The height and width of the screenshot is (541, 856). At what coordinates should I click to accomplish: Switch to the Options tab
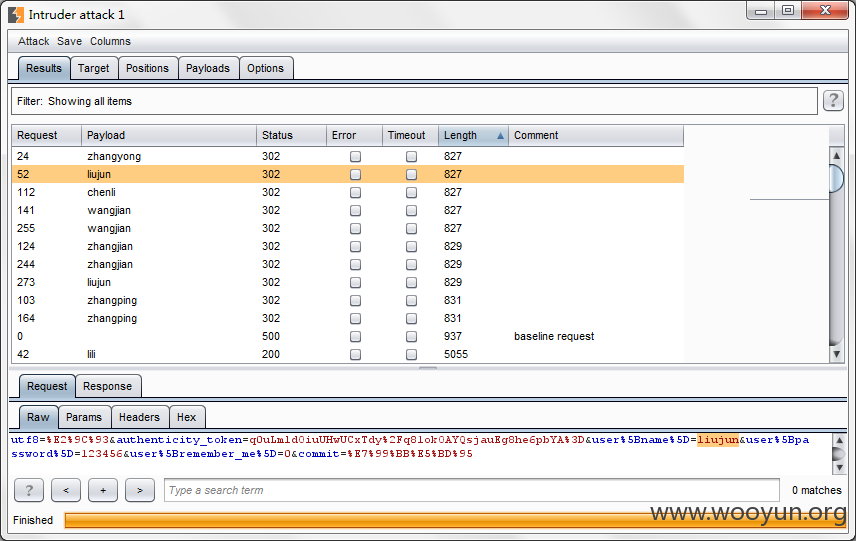coord(265,68)
